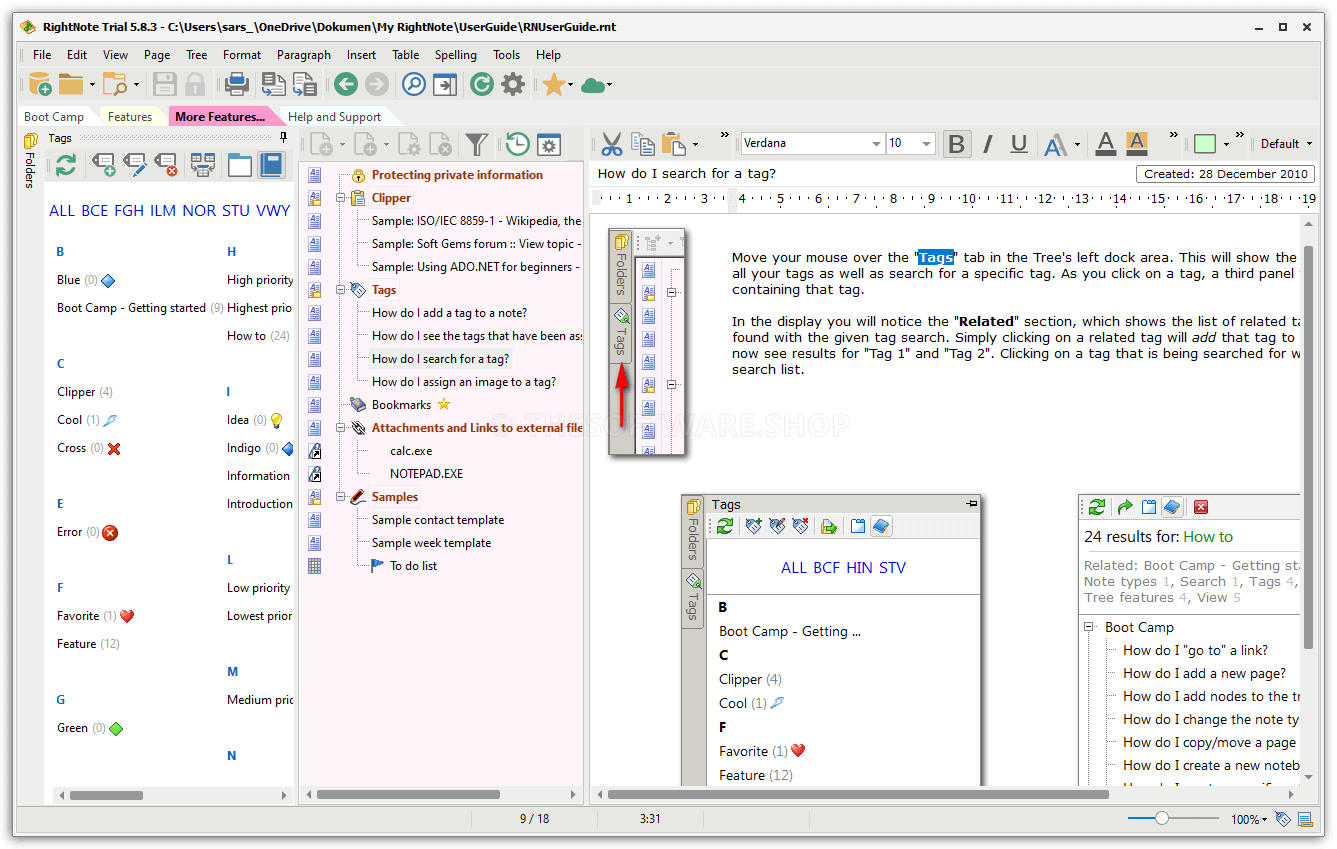Open the Spelling menu
The image size is (1337, 849).
[456, 55]
